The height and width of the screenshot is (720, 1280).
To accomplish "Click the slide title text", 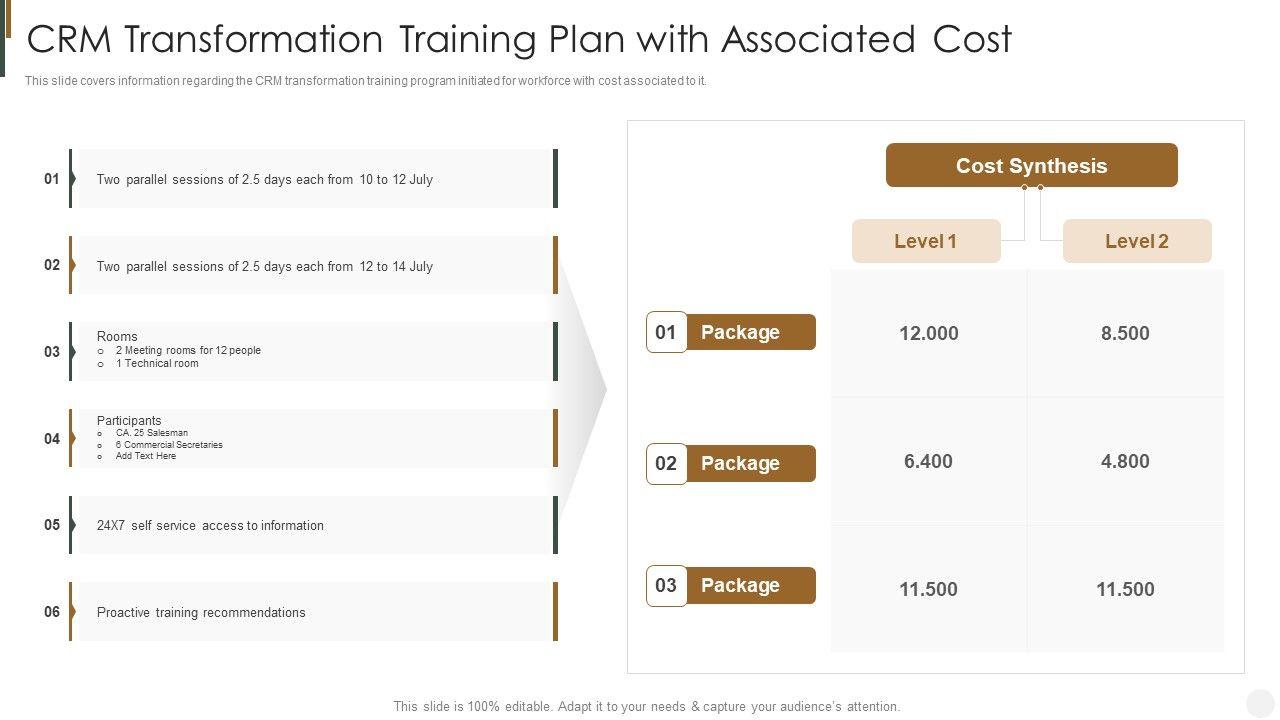I will point(519,39).
